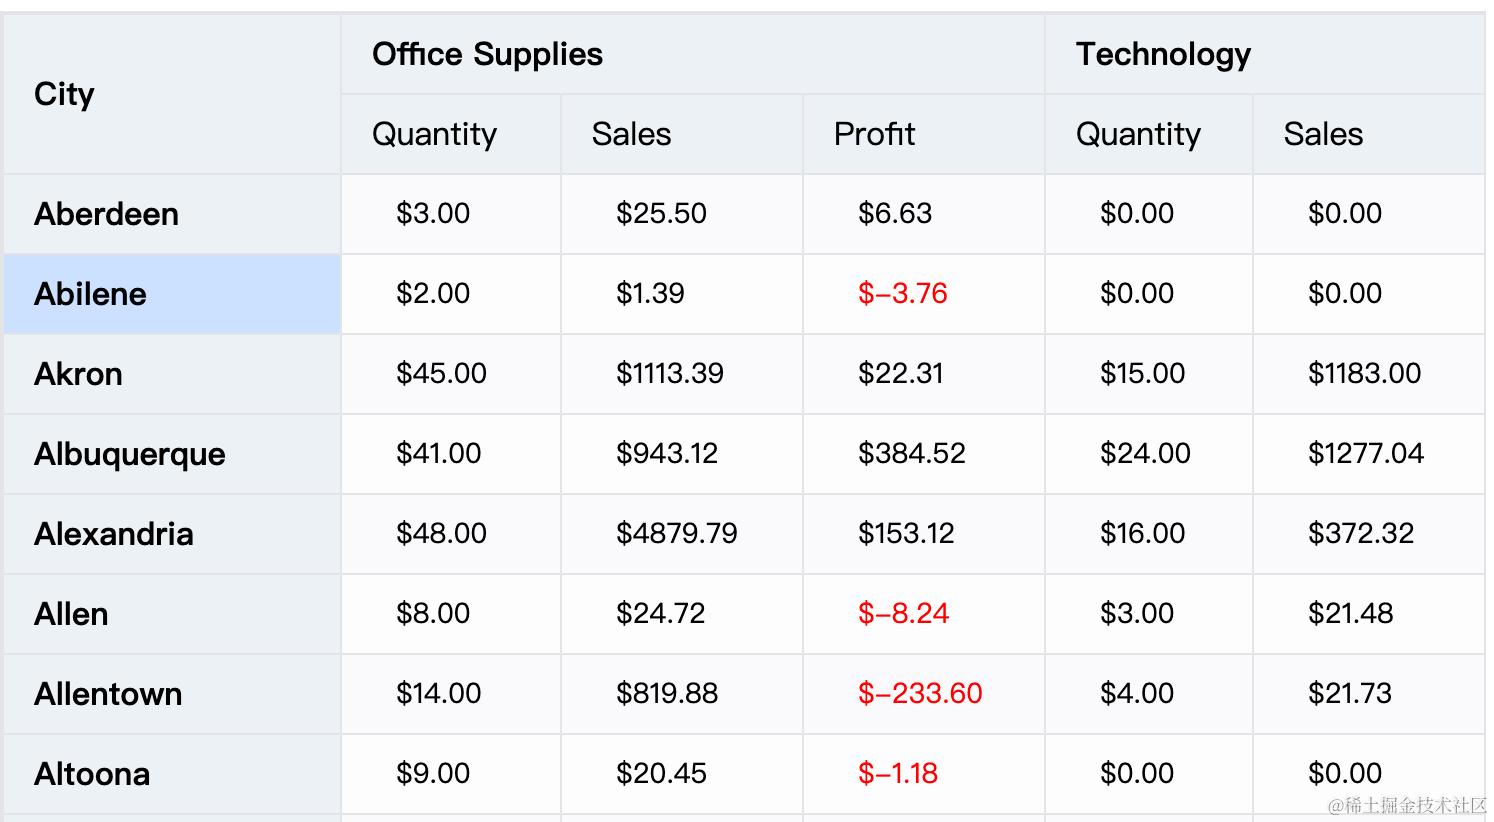Click the Alexandria row header
1494x822 pixels.
tap(114, 534)
